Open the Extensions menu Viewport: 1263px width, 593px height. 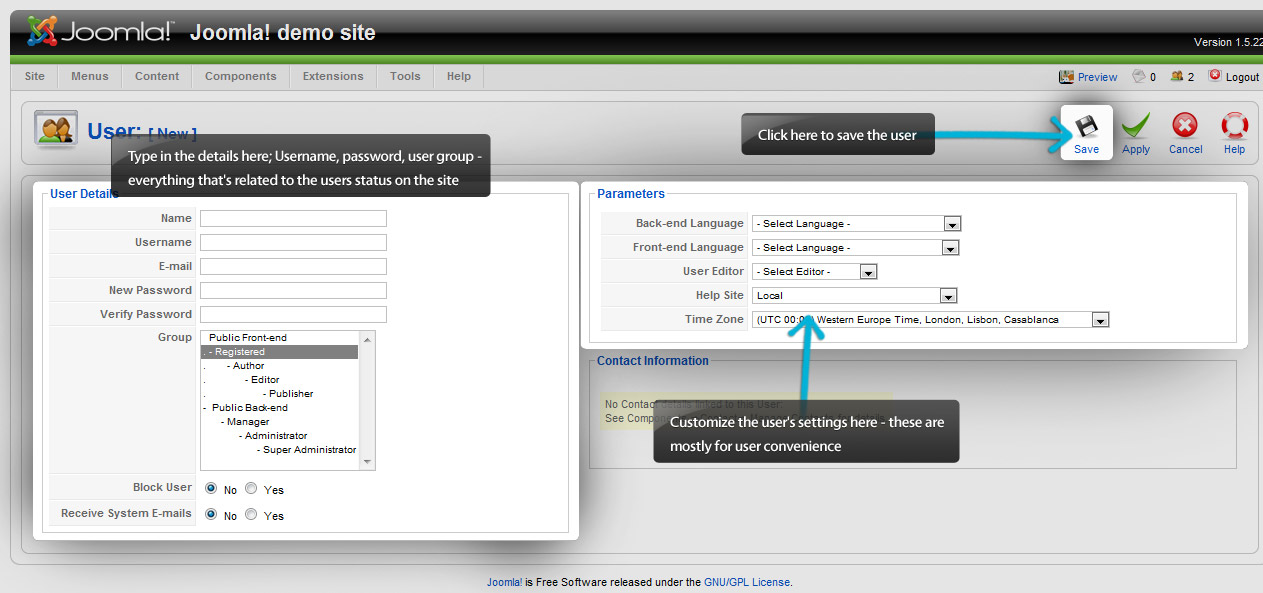click(x=334, y=76)
